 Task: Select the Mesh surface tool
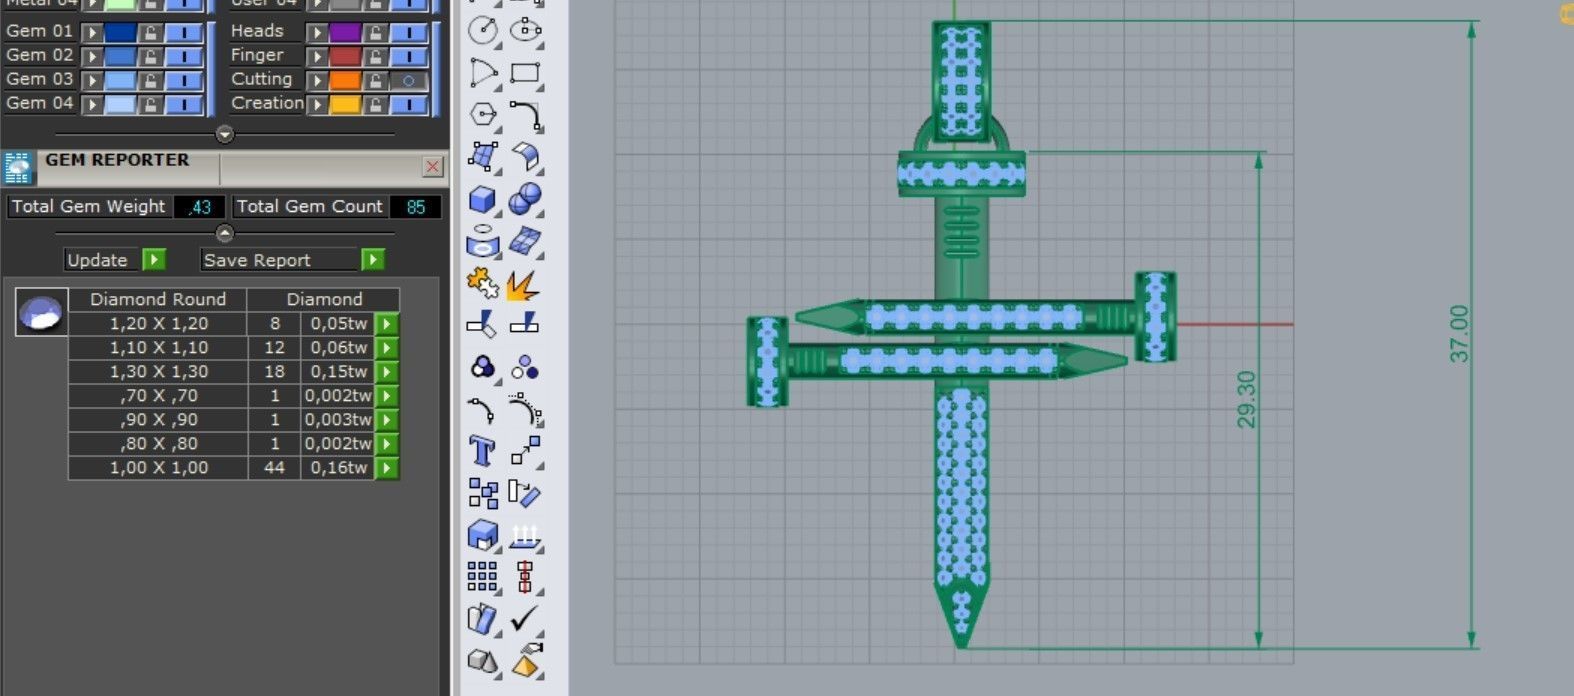(x=526, y=242)
